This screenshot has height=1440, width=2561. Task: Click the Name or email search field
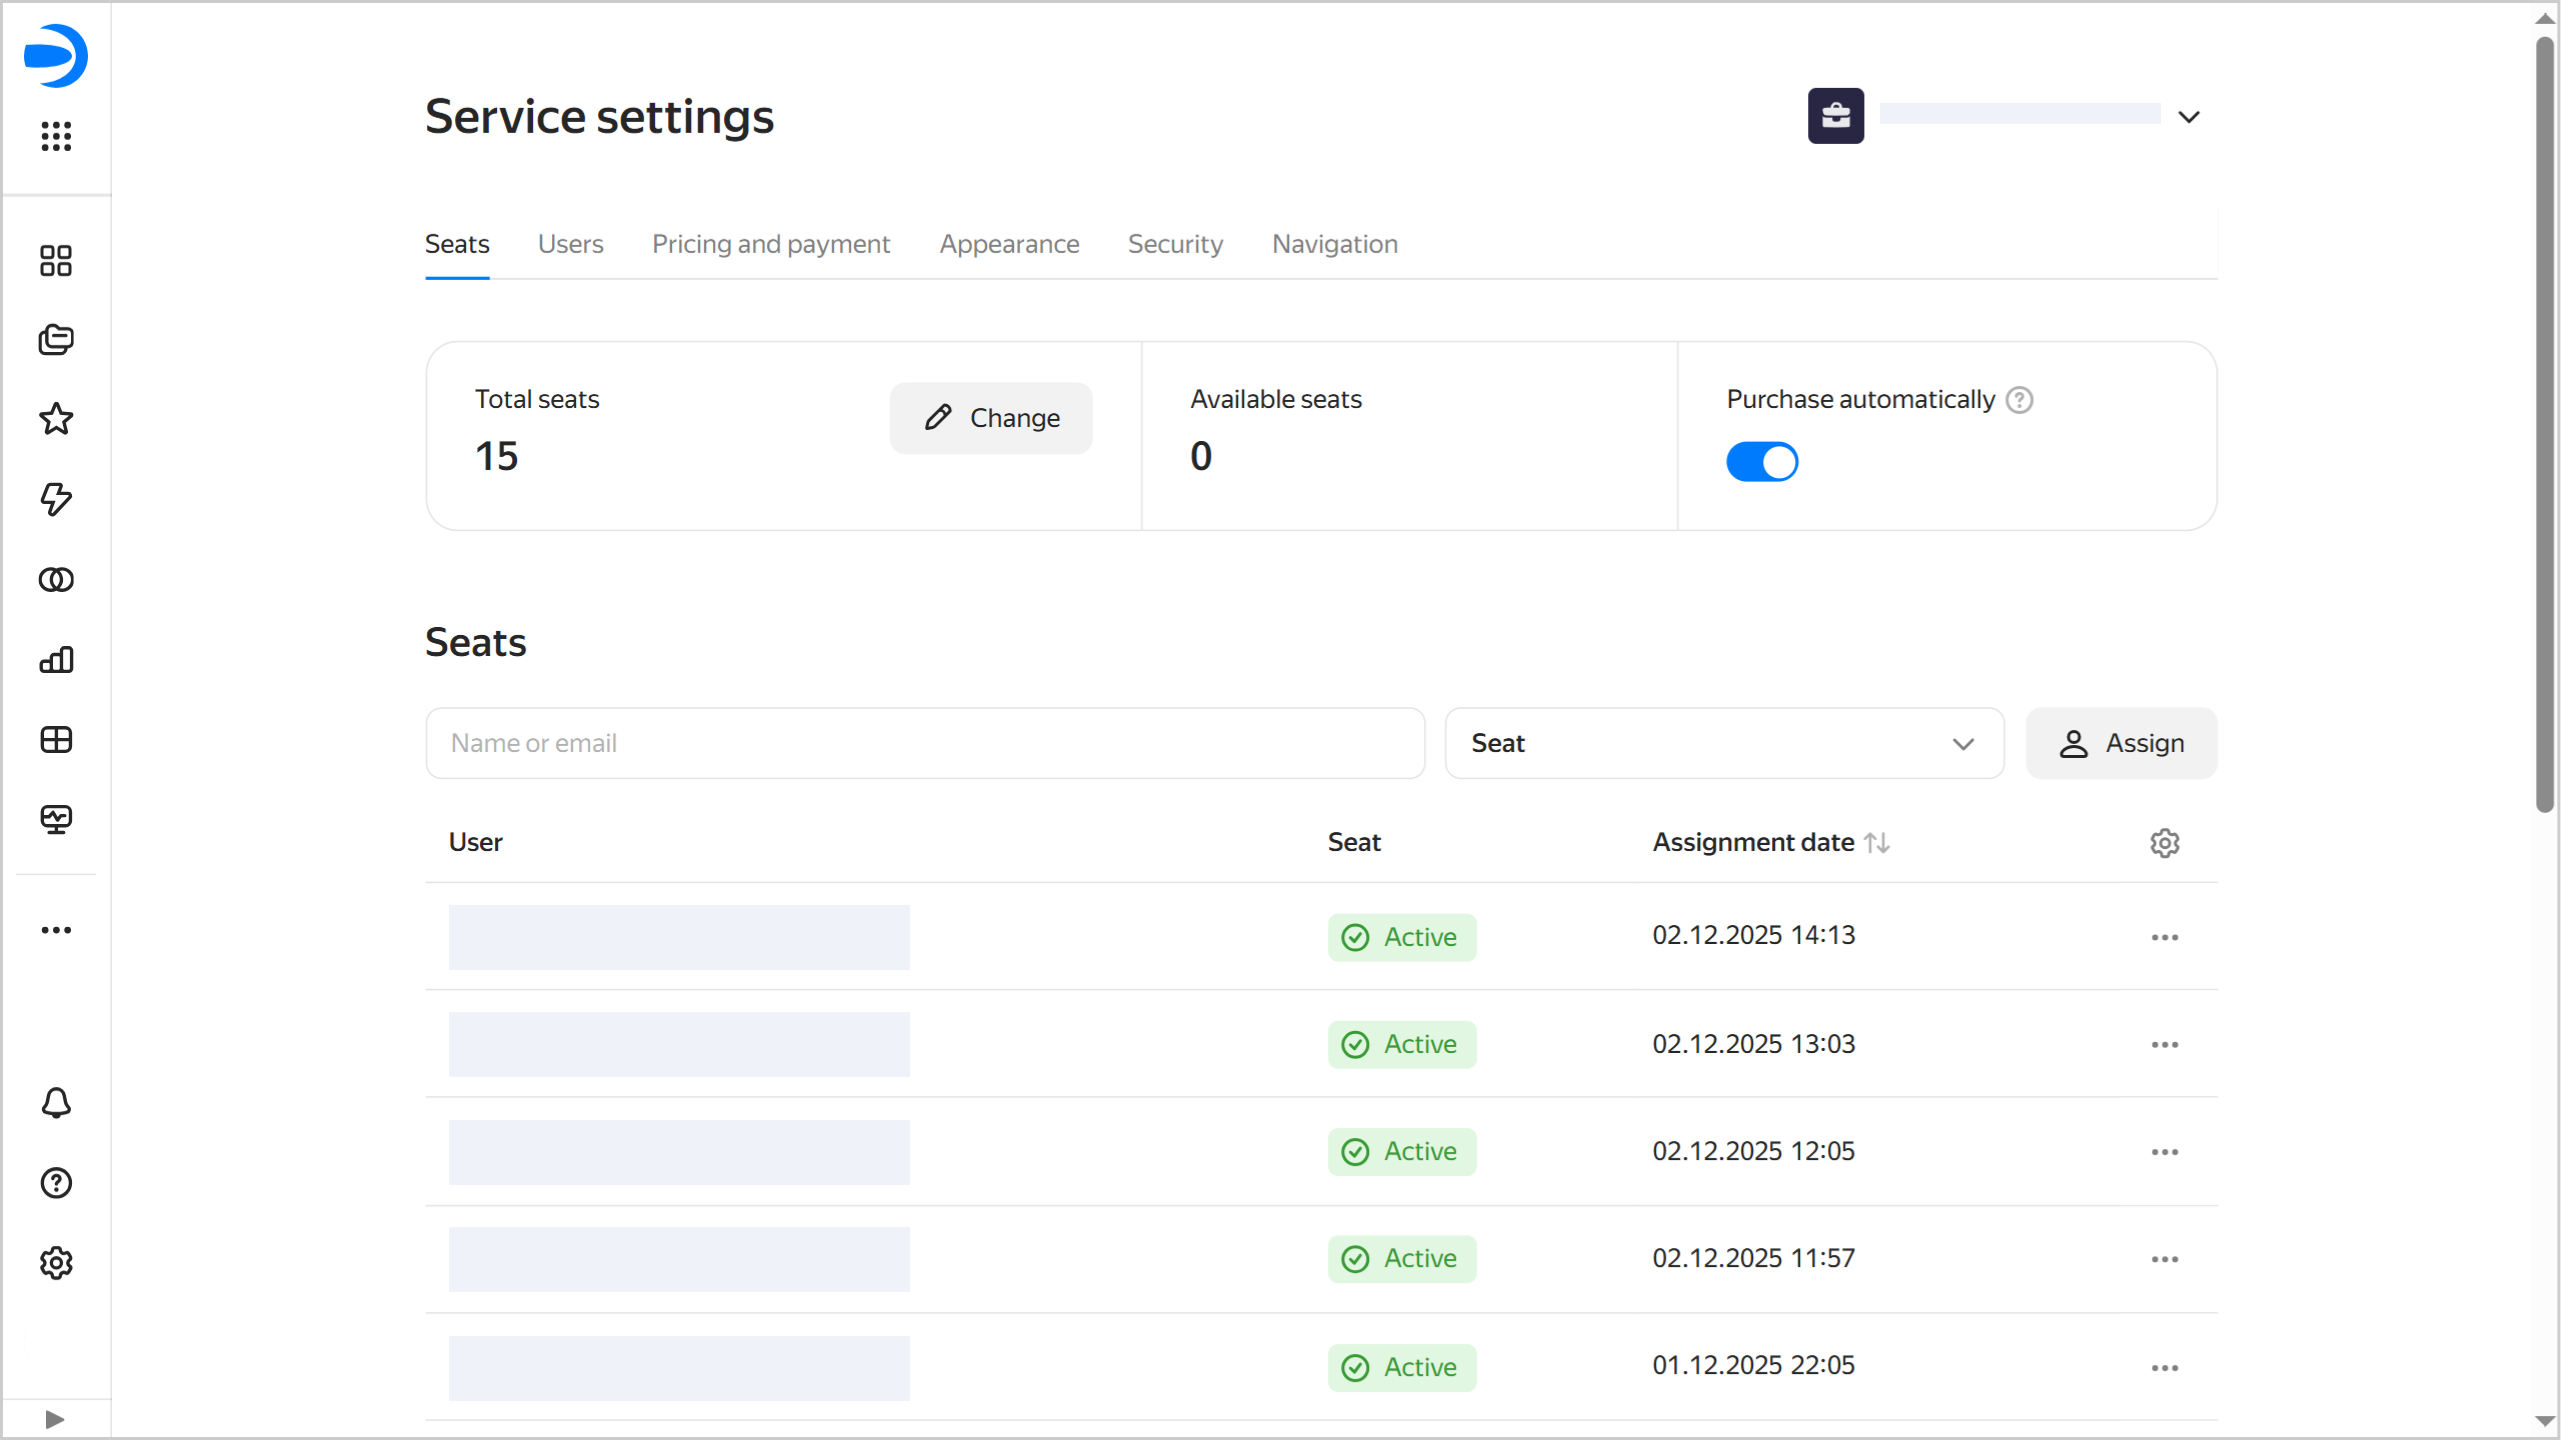[x=924, y=743]
